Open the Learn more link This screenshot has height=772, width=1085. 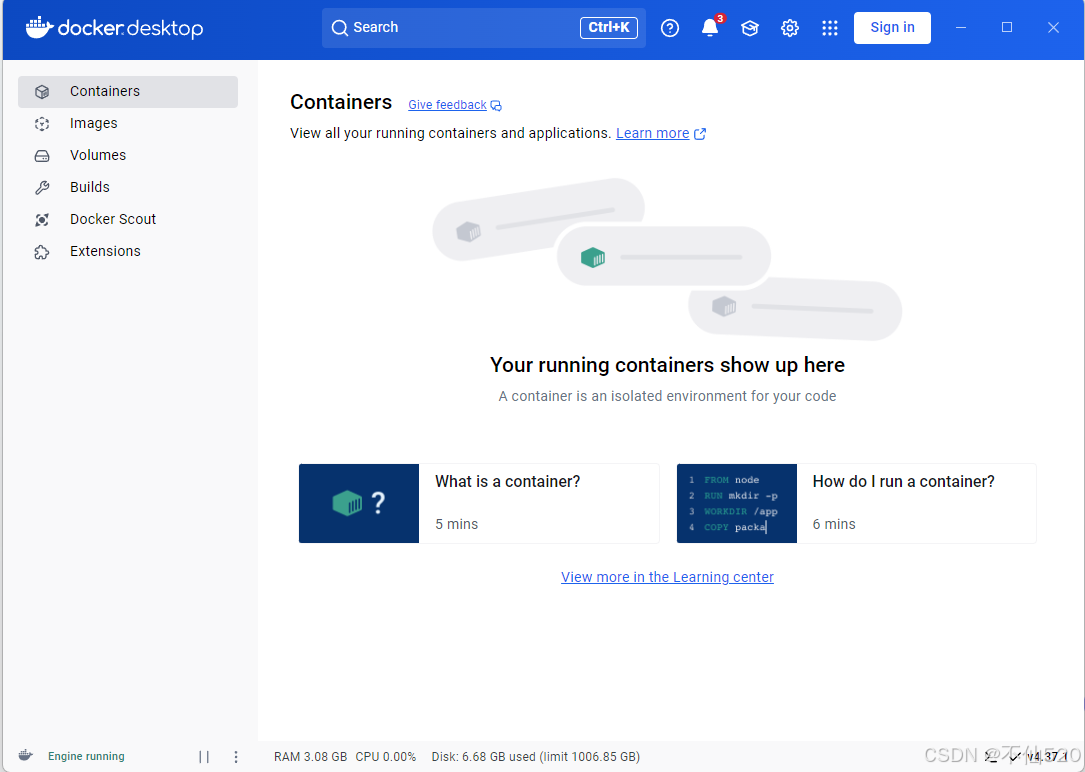tap(654, 133)
